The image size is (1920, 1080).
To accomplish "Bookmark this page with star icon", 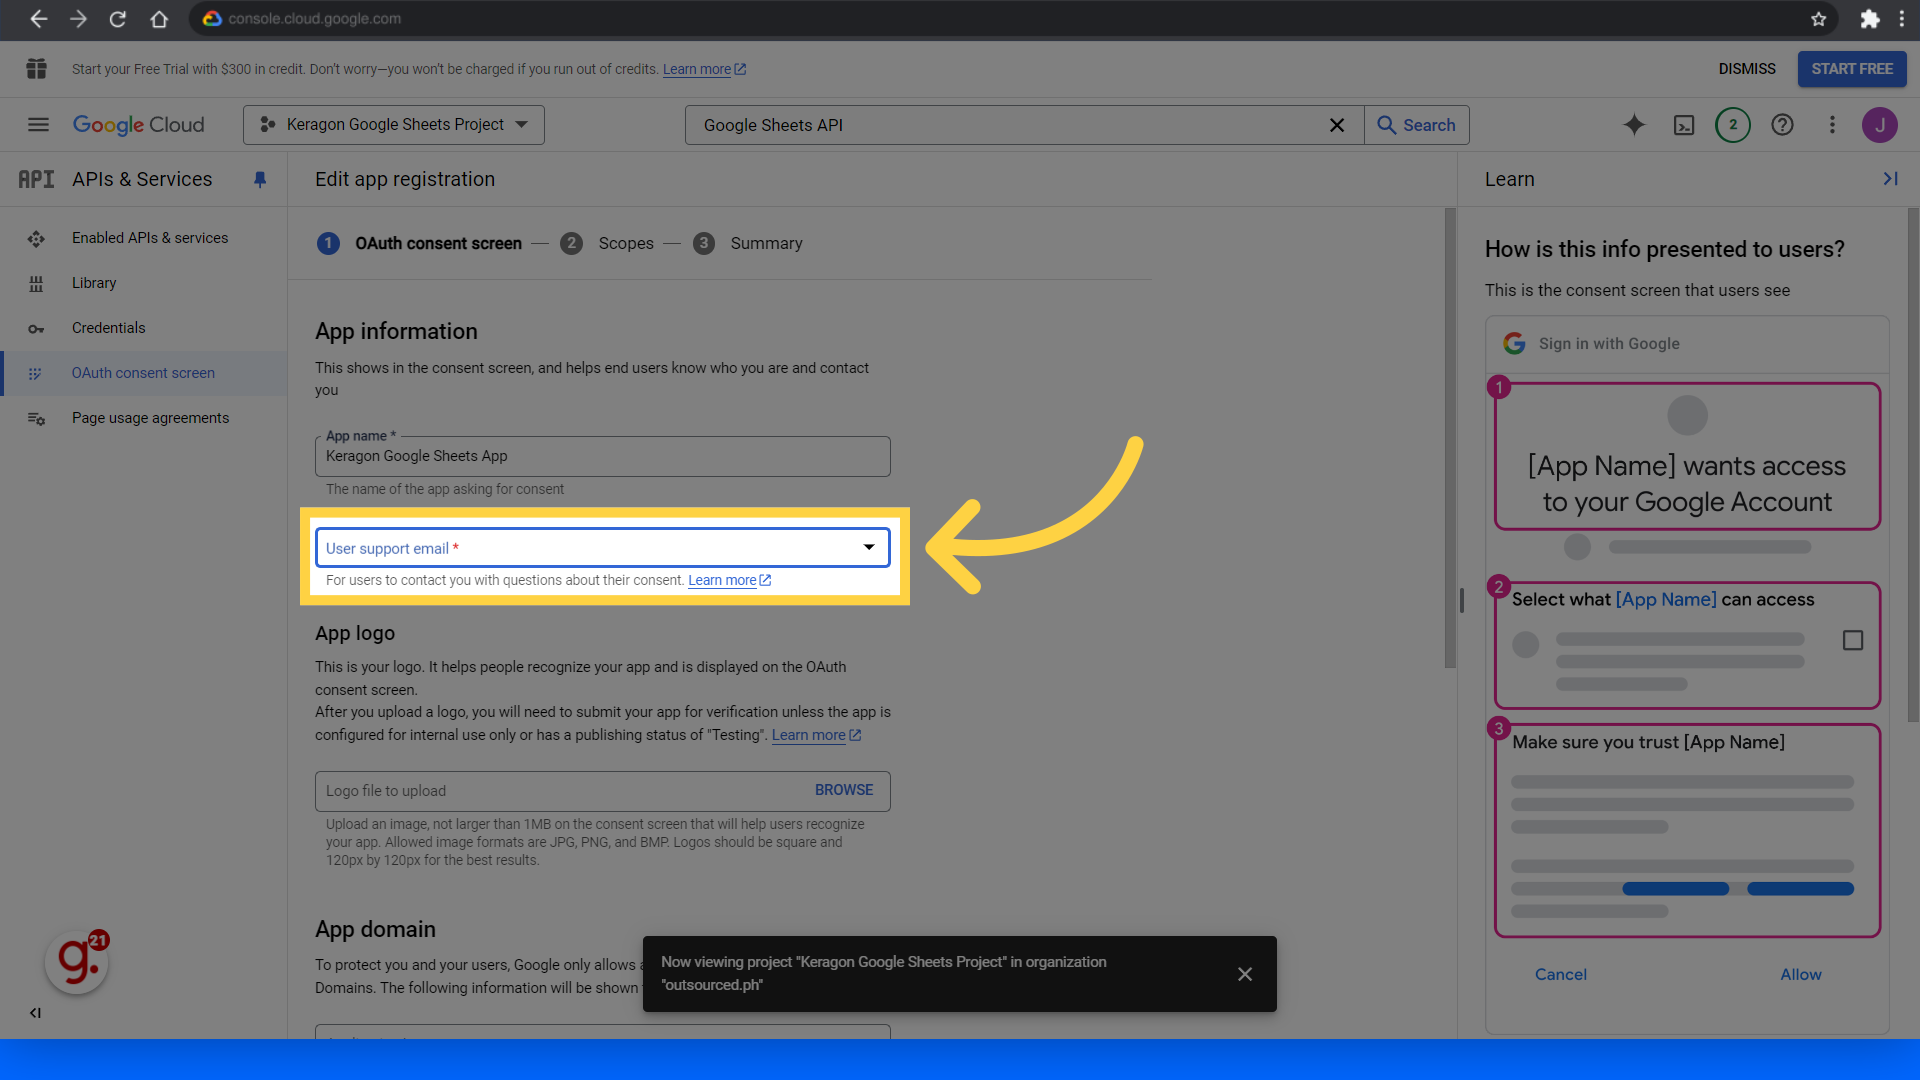I will pyautogui.click(x=1818, y=19).
